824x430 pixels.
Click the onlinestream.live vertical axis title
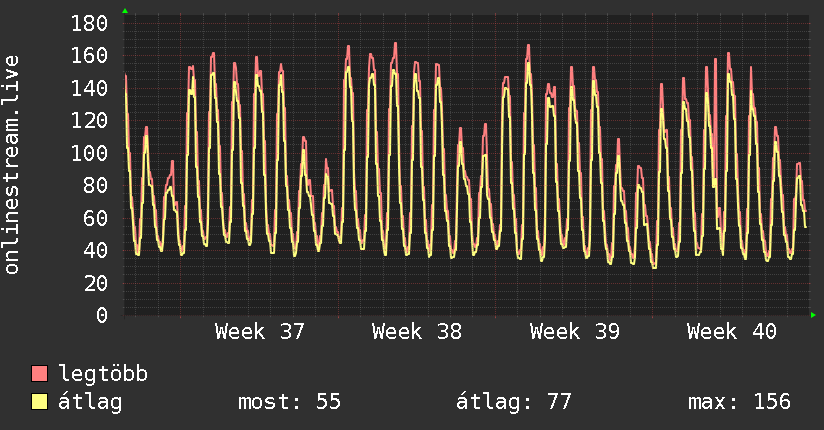click(11, 165)
